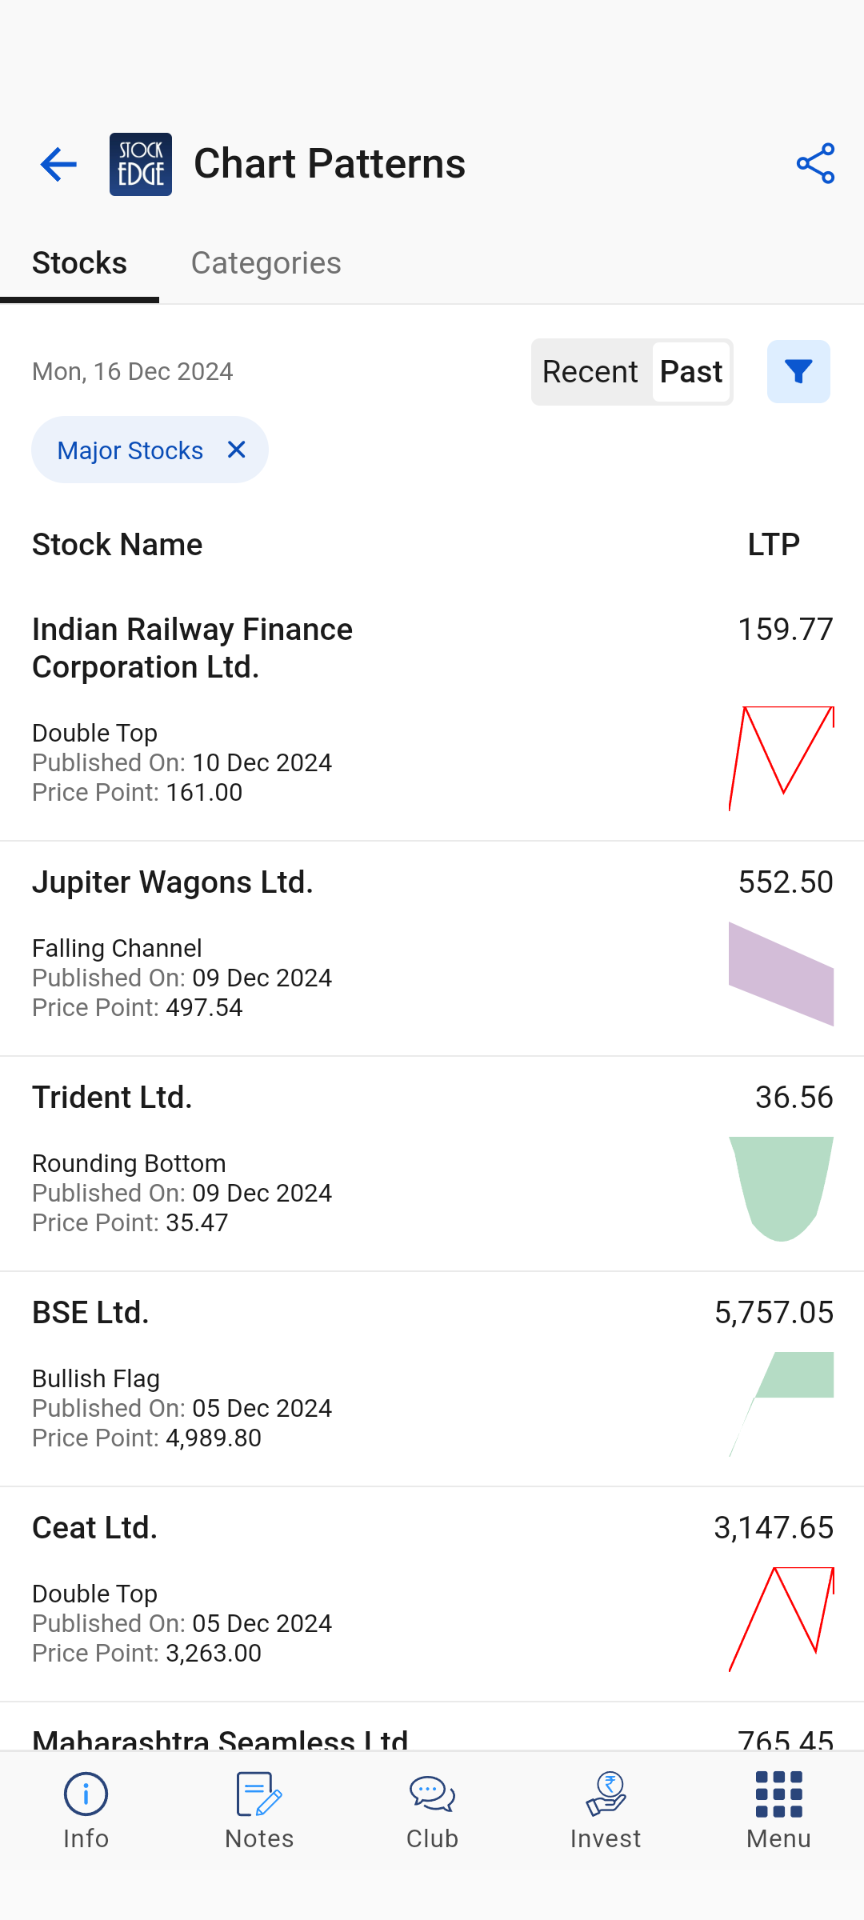Open the Menu grid icon

(778, 1809)
